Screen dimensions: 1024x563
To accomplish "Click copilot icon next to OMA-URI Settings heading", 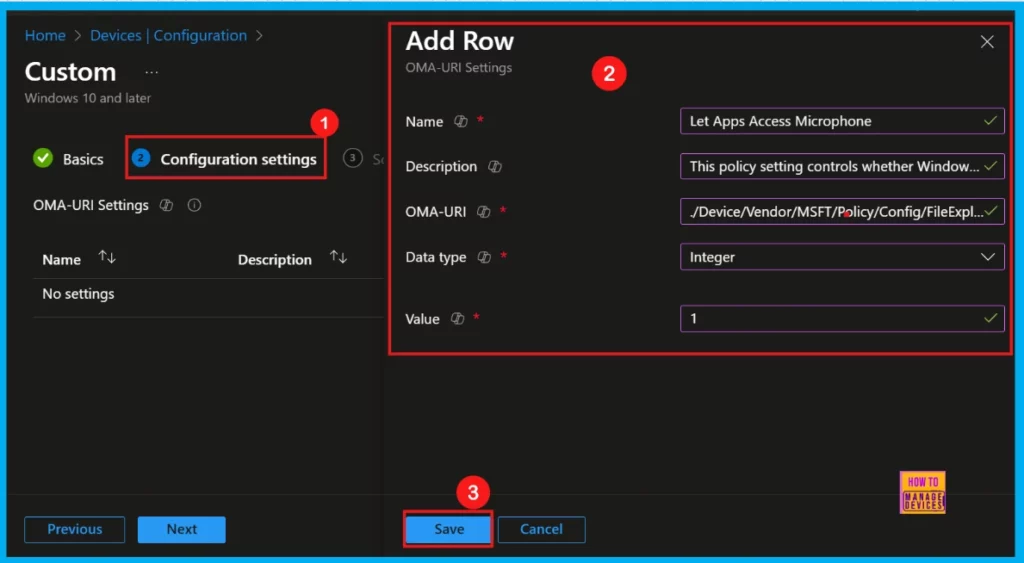I will click(x=167, y=205).
